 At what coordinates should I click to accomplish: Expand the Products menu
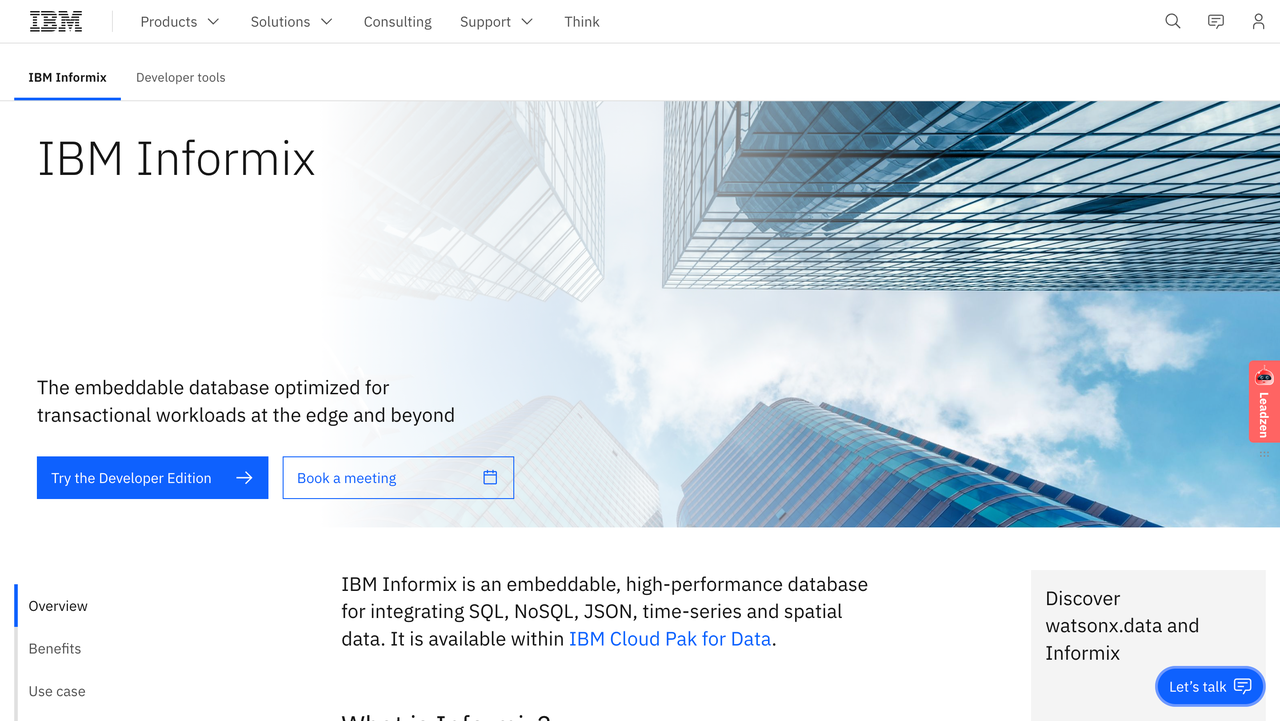pyautogui.click(x=180, y=21)
